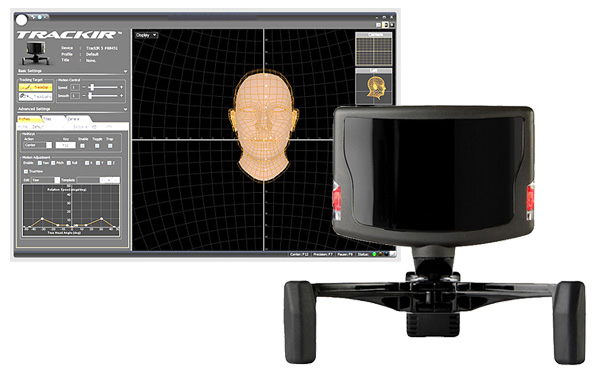
Task: Decrease Smooth with the minus icon
Action: (x=84, y=96)
